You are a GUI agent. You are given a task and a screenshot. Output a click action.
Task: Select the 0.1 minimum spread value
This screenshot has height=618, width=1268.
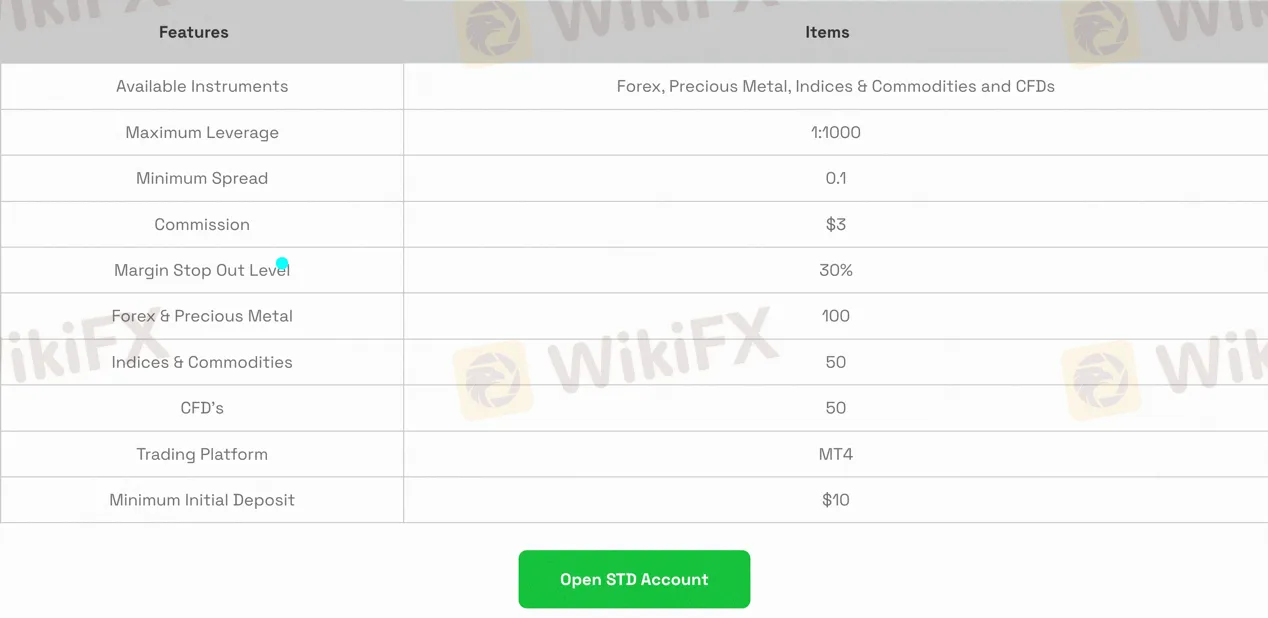click(x=835, y=178)
